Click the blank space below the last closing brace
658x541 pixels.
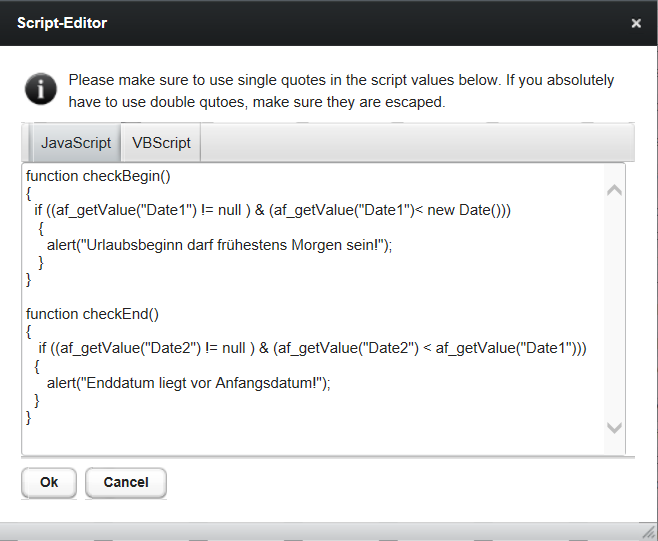click(313, 440)
